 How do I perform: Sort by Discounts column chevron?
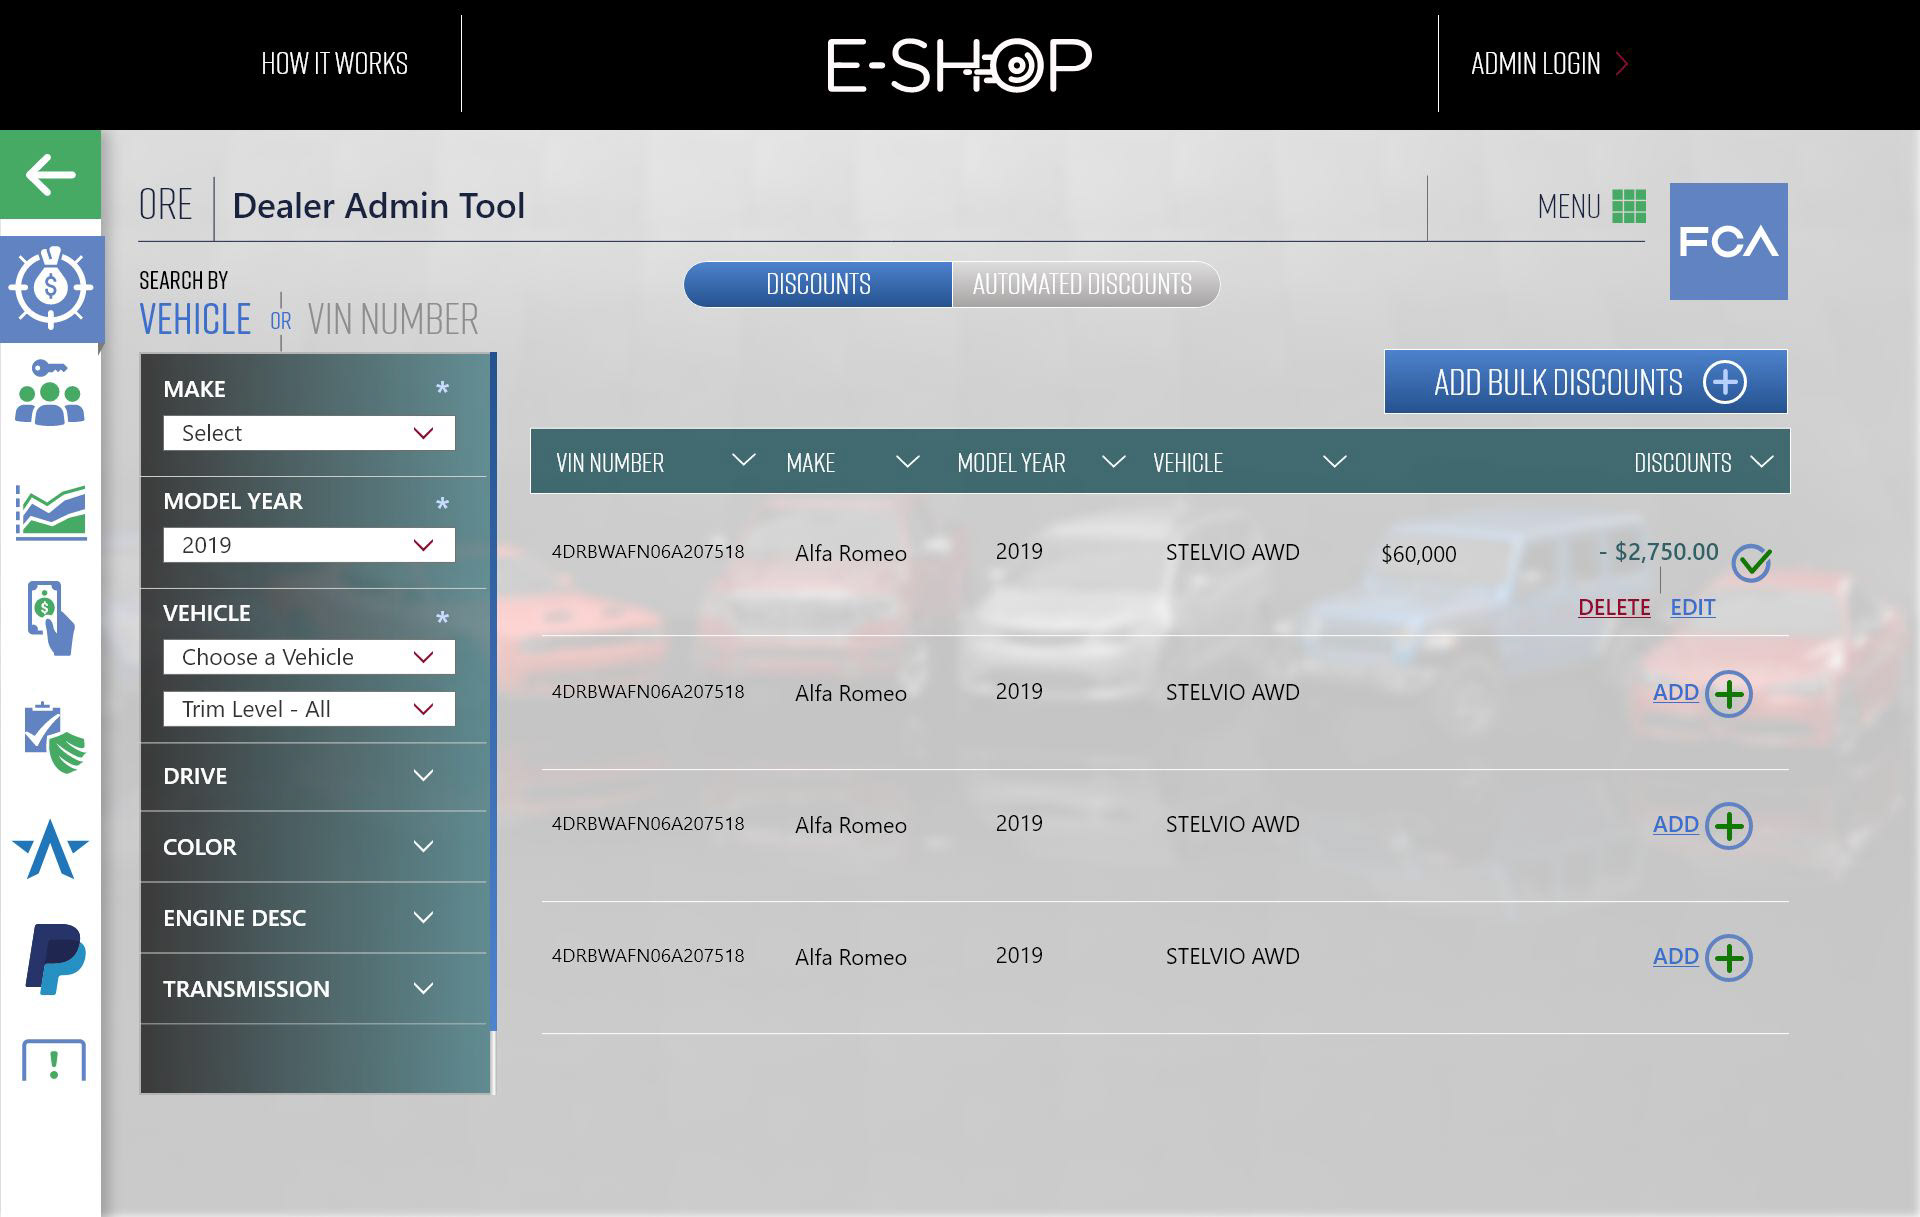tap(1762, 462)
